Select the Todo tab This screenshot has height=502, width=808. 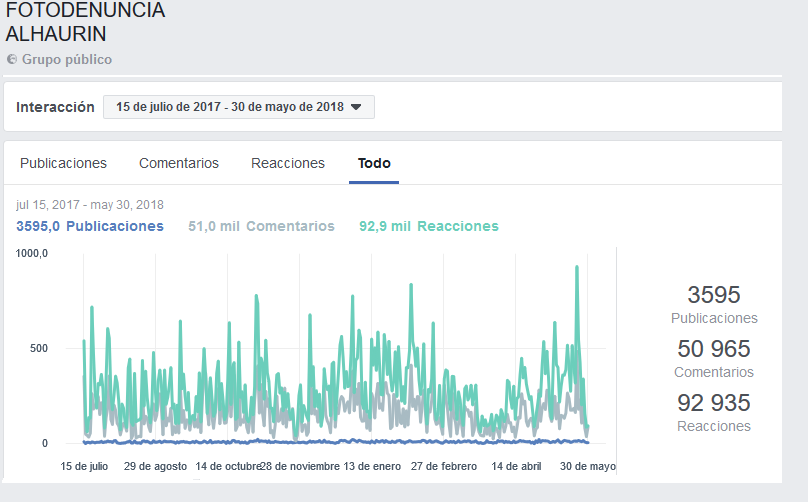374,163
